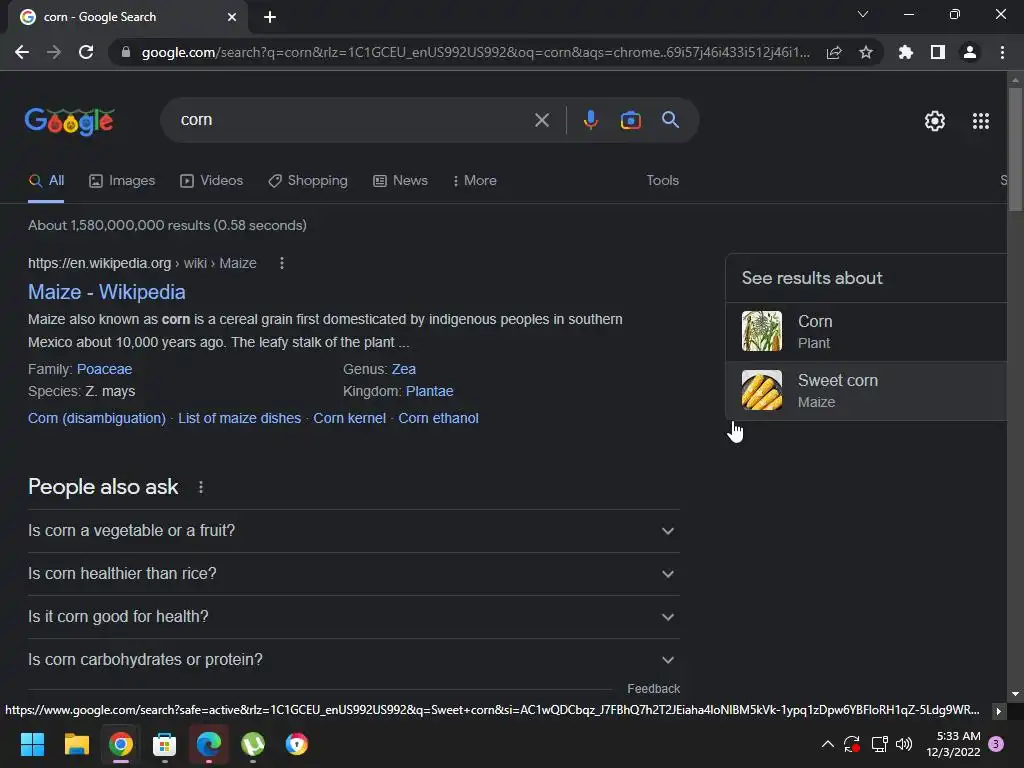Click the browser forward arrow
1024x768 pixels.
tap(54, 52)
